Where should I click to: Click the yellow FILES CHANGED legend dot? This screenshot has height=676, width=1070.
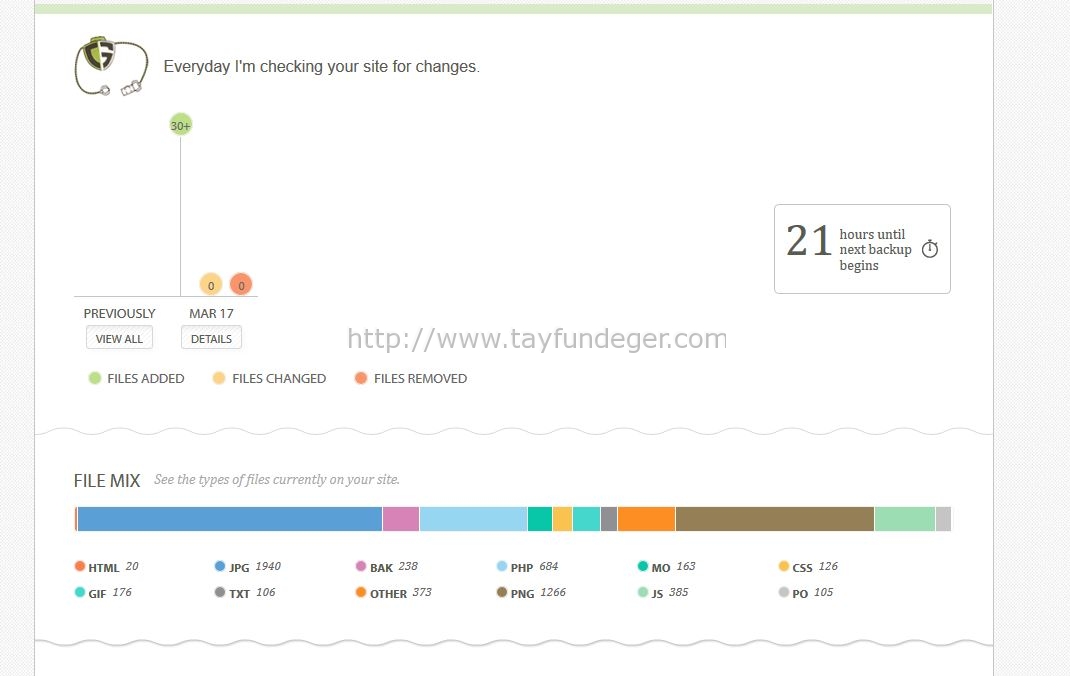[x=218, y=378]
